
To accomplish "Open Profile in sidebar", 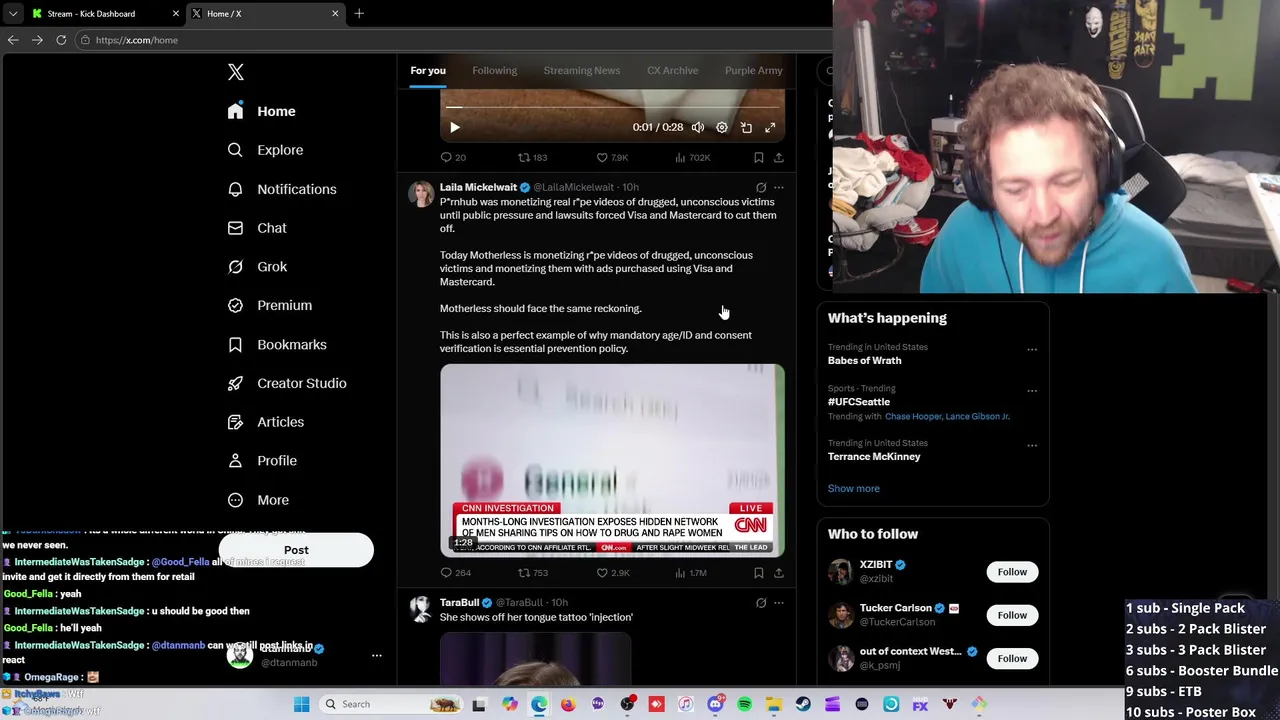I will (x=262, y=461).
